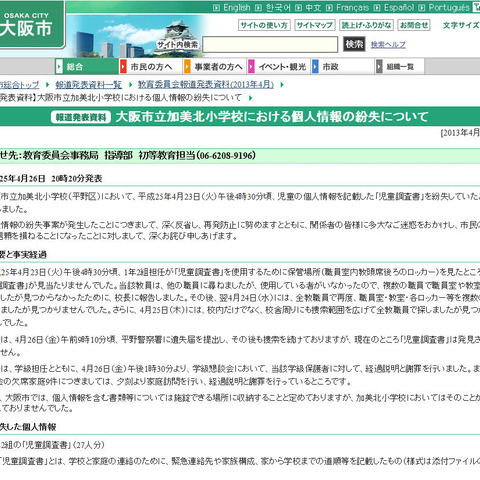Image resolution: width=480 pixels, height=480 pixels.
Task: Click gray arrow icon on 組織一覧 tab
Action: click(x=379, y=67)
